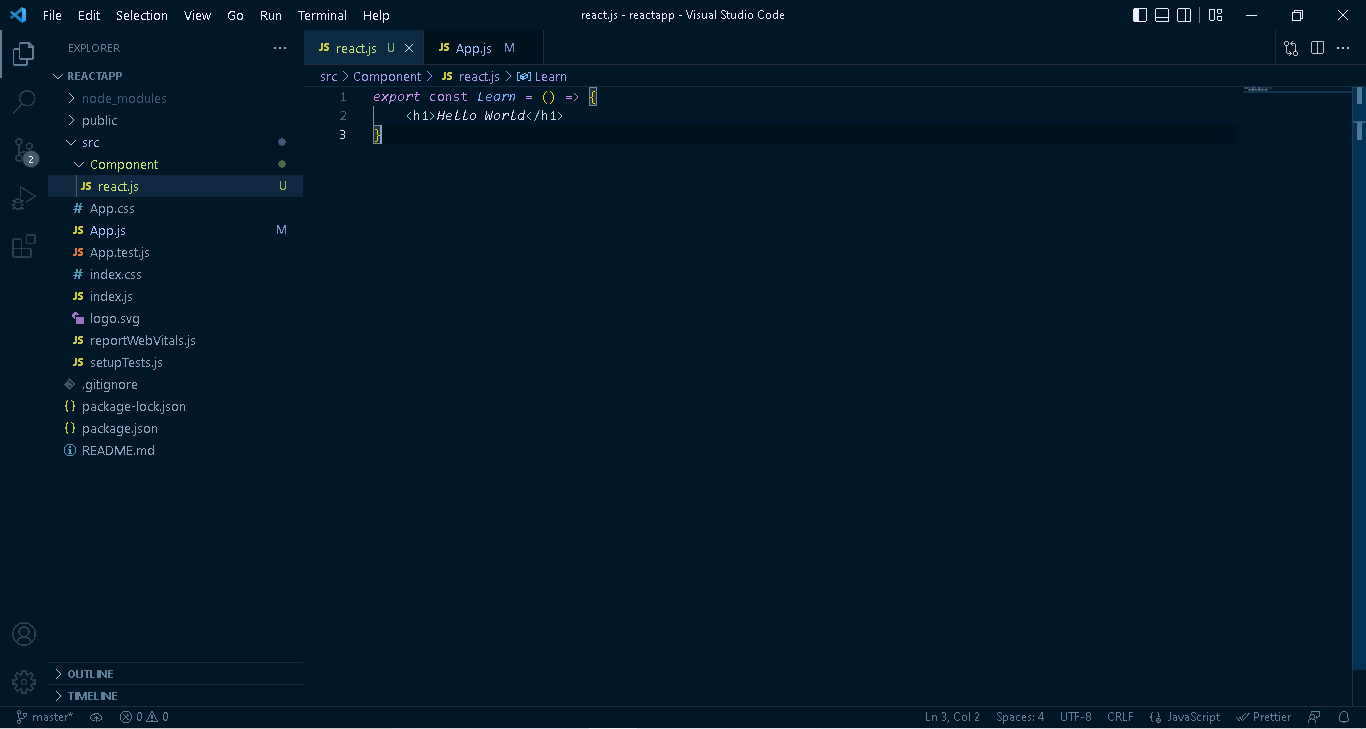Expand the OUTLINE section
This screenshot has height=729, width=1366.
175,674
